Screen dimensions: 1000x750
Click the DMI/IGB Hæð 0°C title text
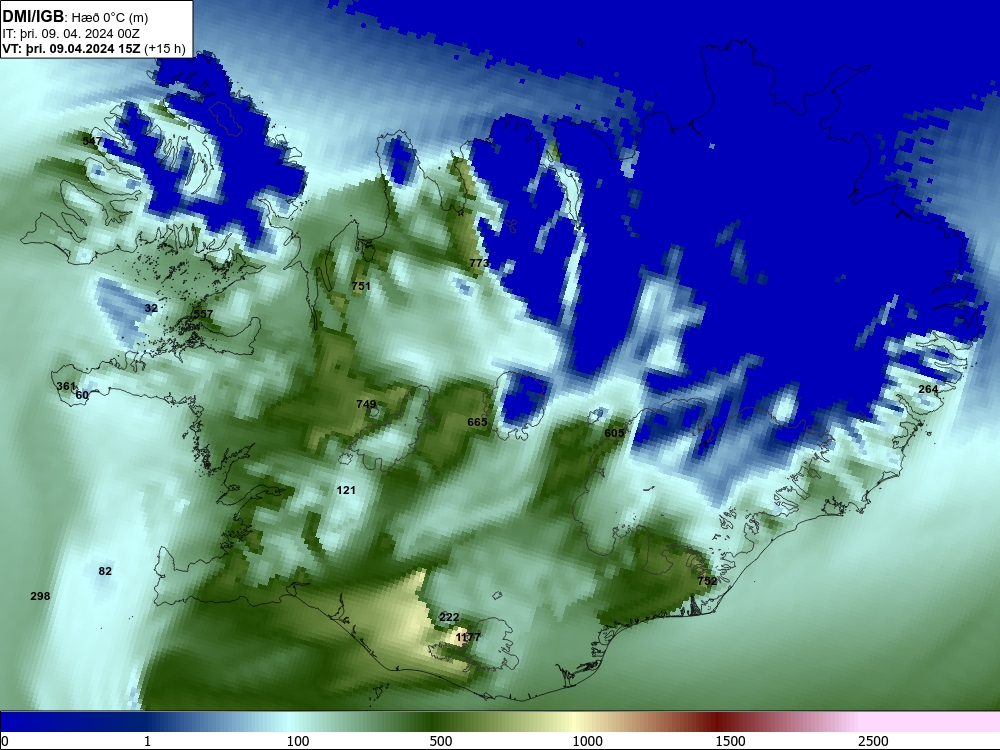tap(75, 17)
